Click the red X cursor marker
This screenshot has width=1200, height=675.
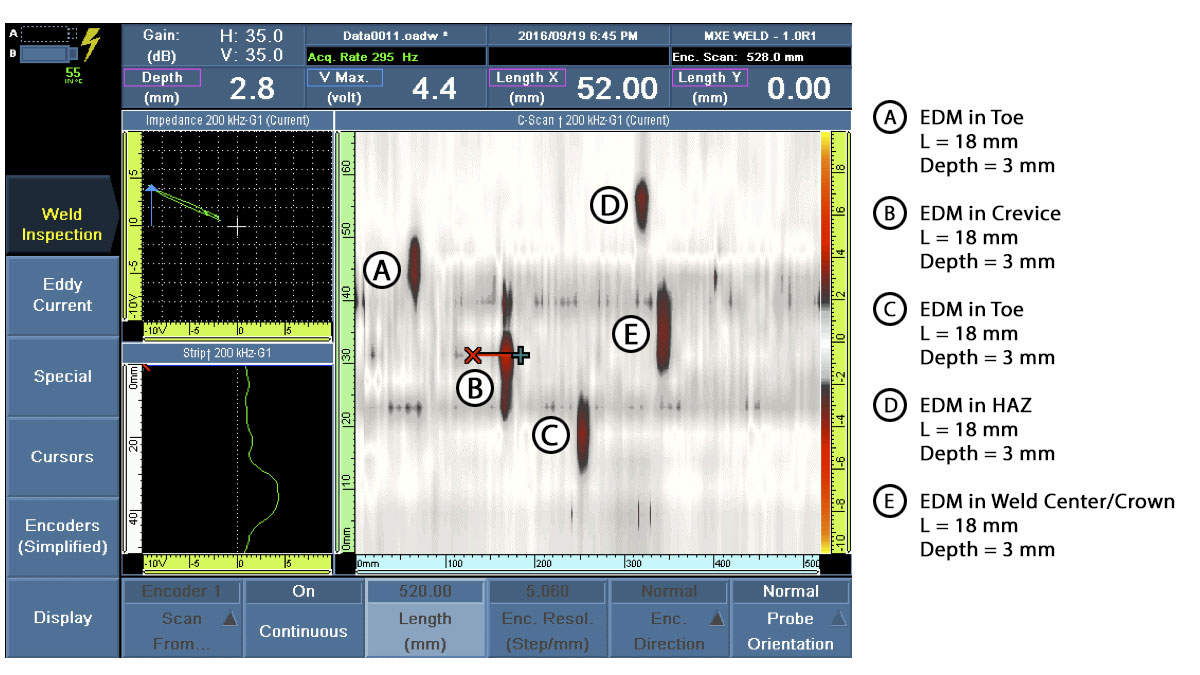coord(473,354)
